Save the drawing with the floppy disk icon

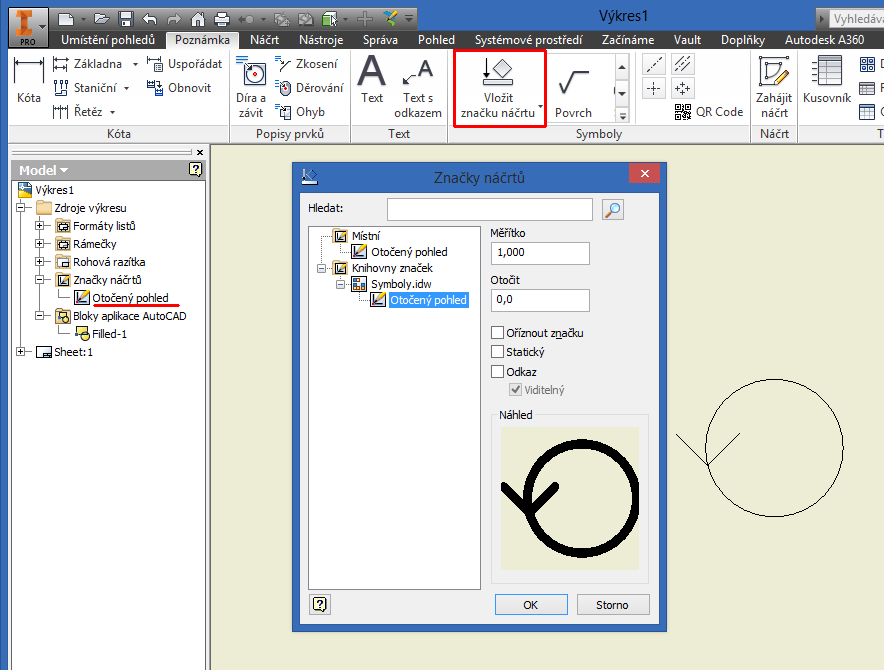click(x=126, y=19)
